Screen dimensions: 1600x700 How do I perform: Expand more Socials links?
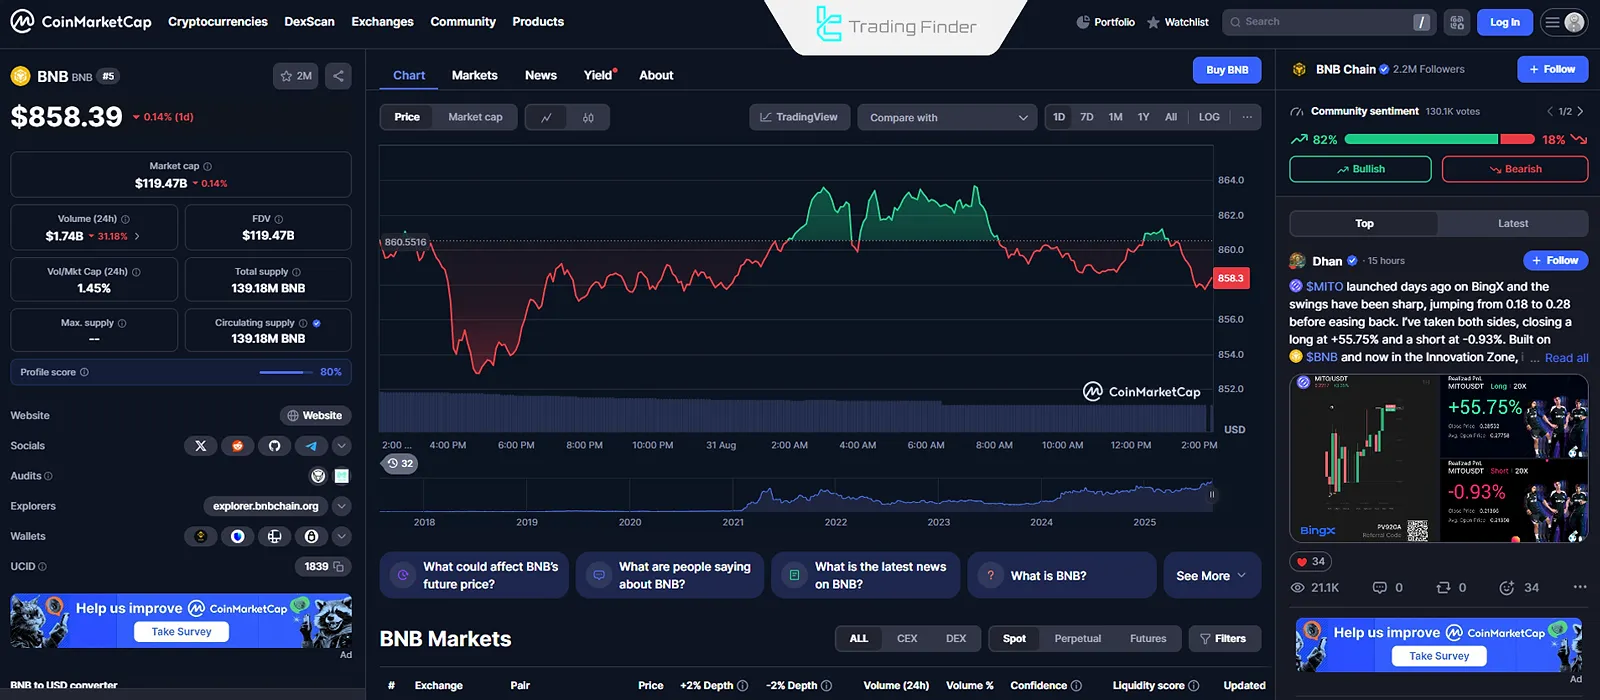point(342,446)
